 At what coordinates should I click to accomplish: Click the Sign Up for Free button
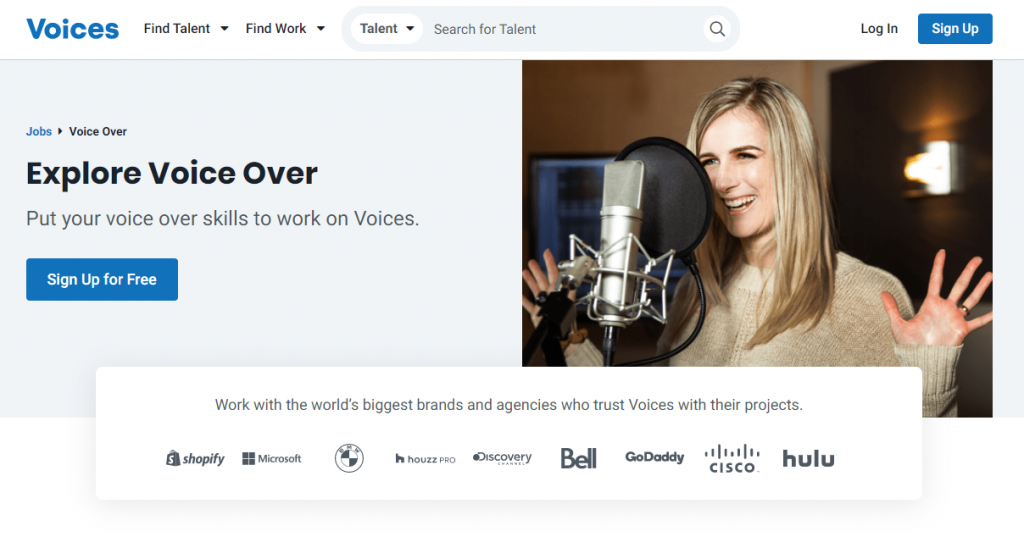point(102,280)
